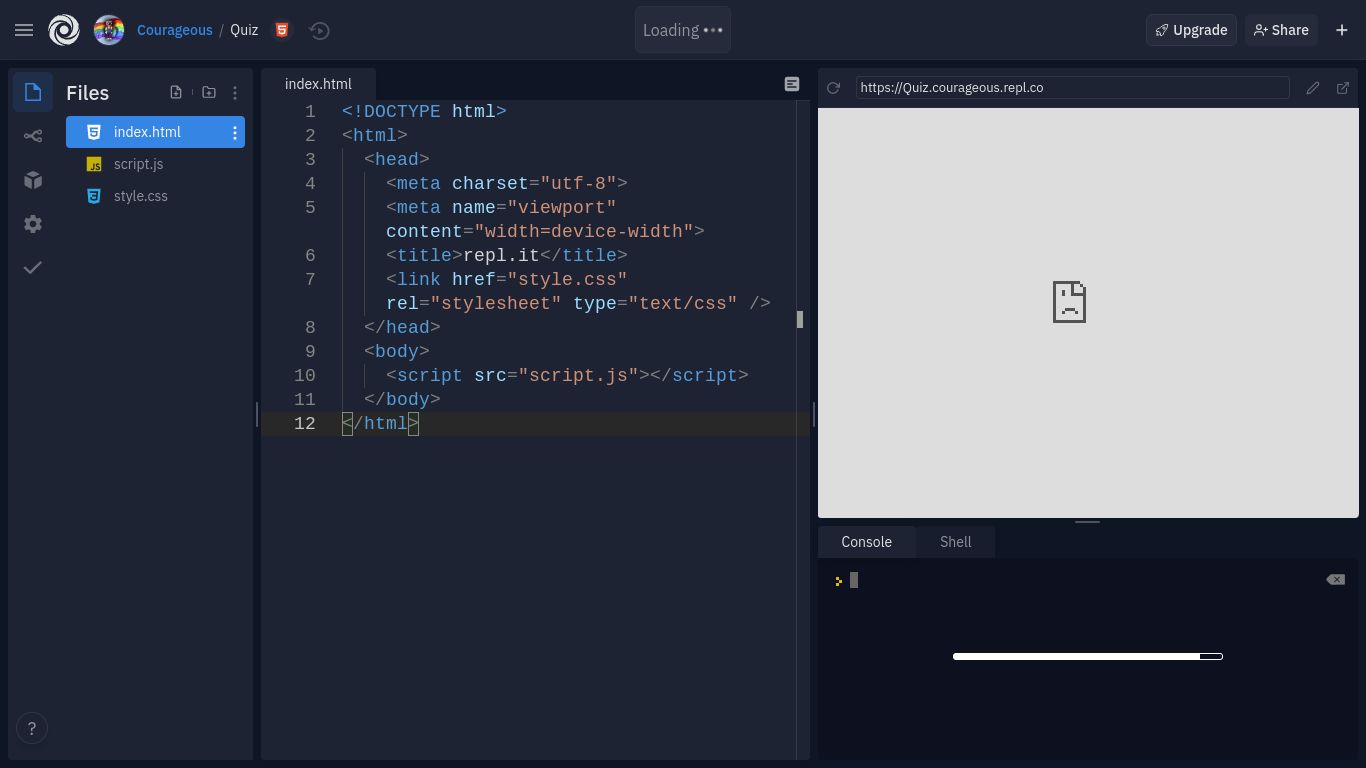Click the editor vertical scrollbar thumb
Viewport: 1366px width, 768px height.
[x=800, y=320]
